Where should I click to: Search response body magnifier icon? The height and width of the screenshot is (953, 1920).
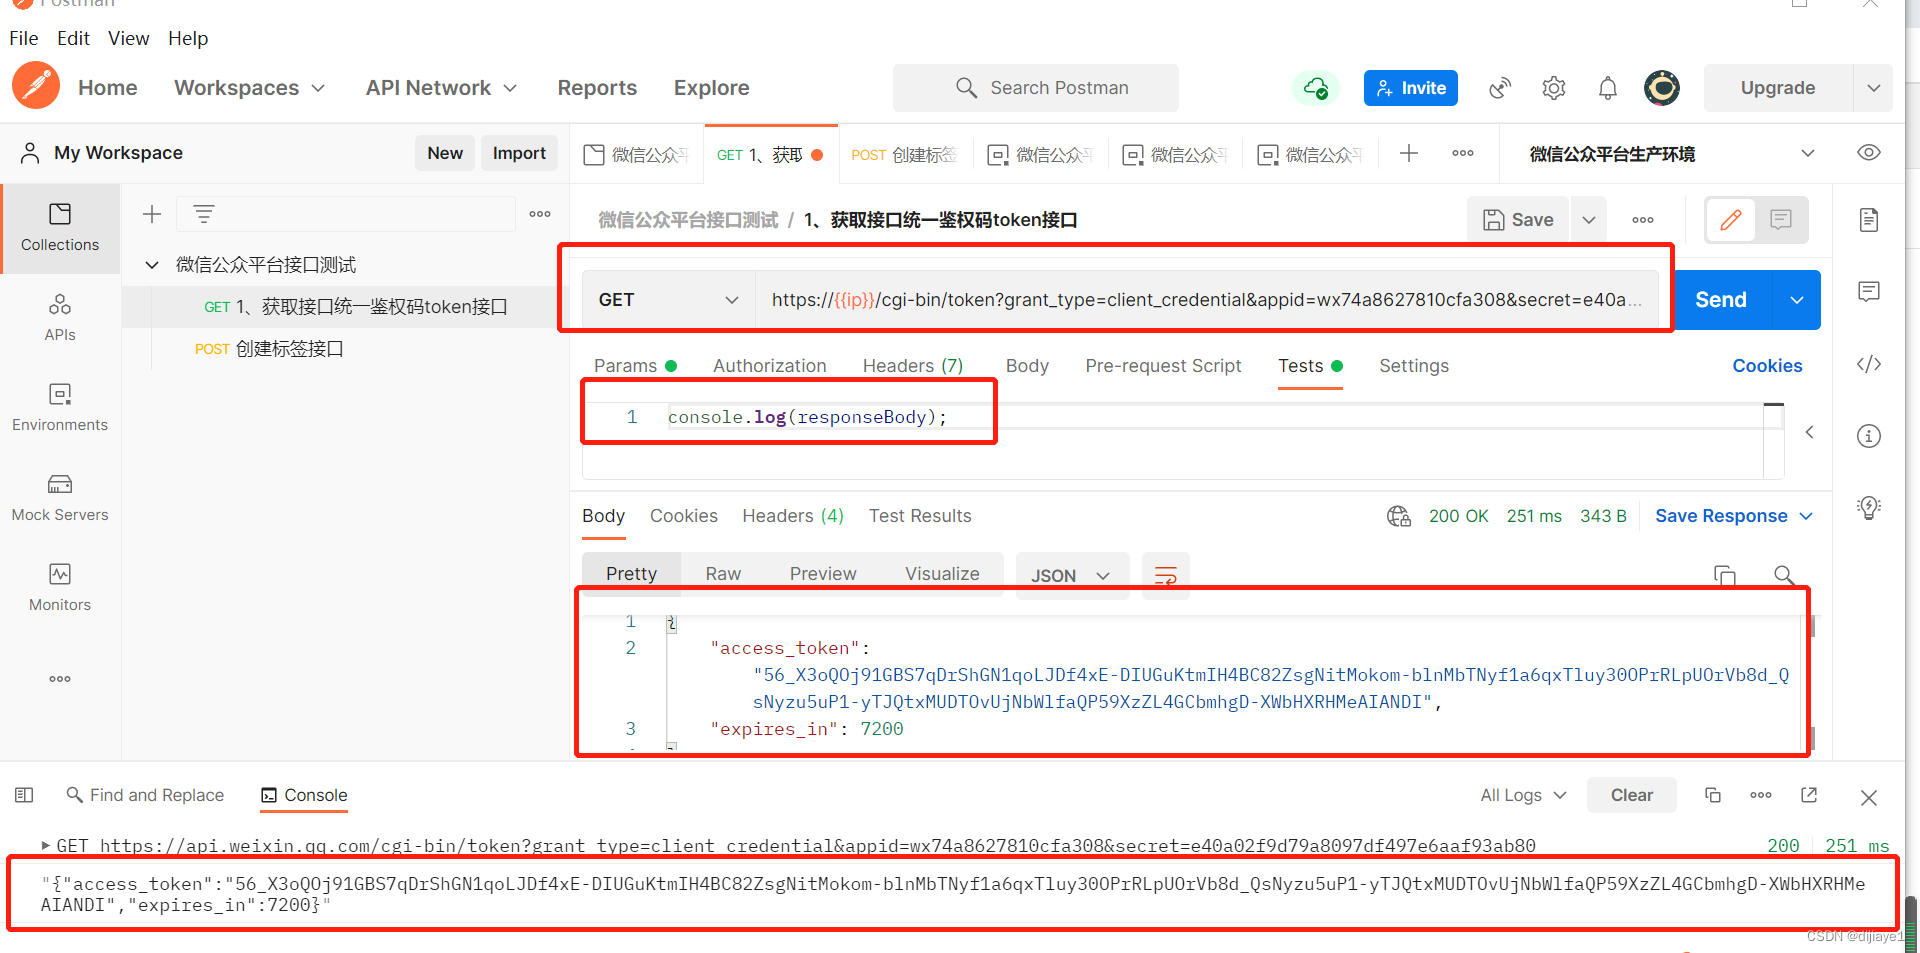pyautogui.click(x=1784, y=575)
